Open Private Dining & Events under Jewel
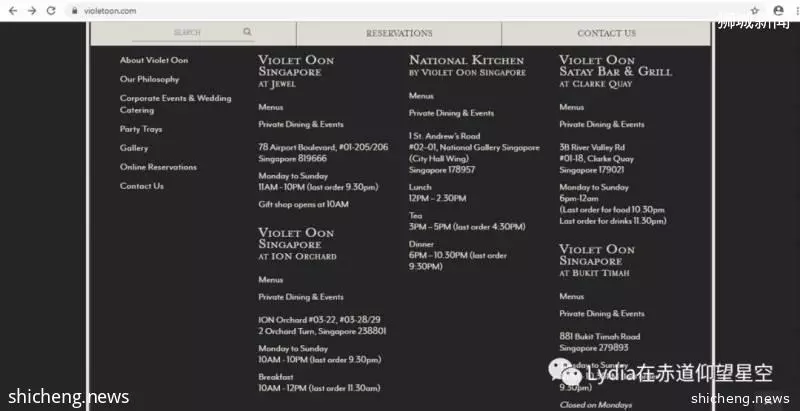The image size is (800, 411). pos(301,124)
